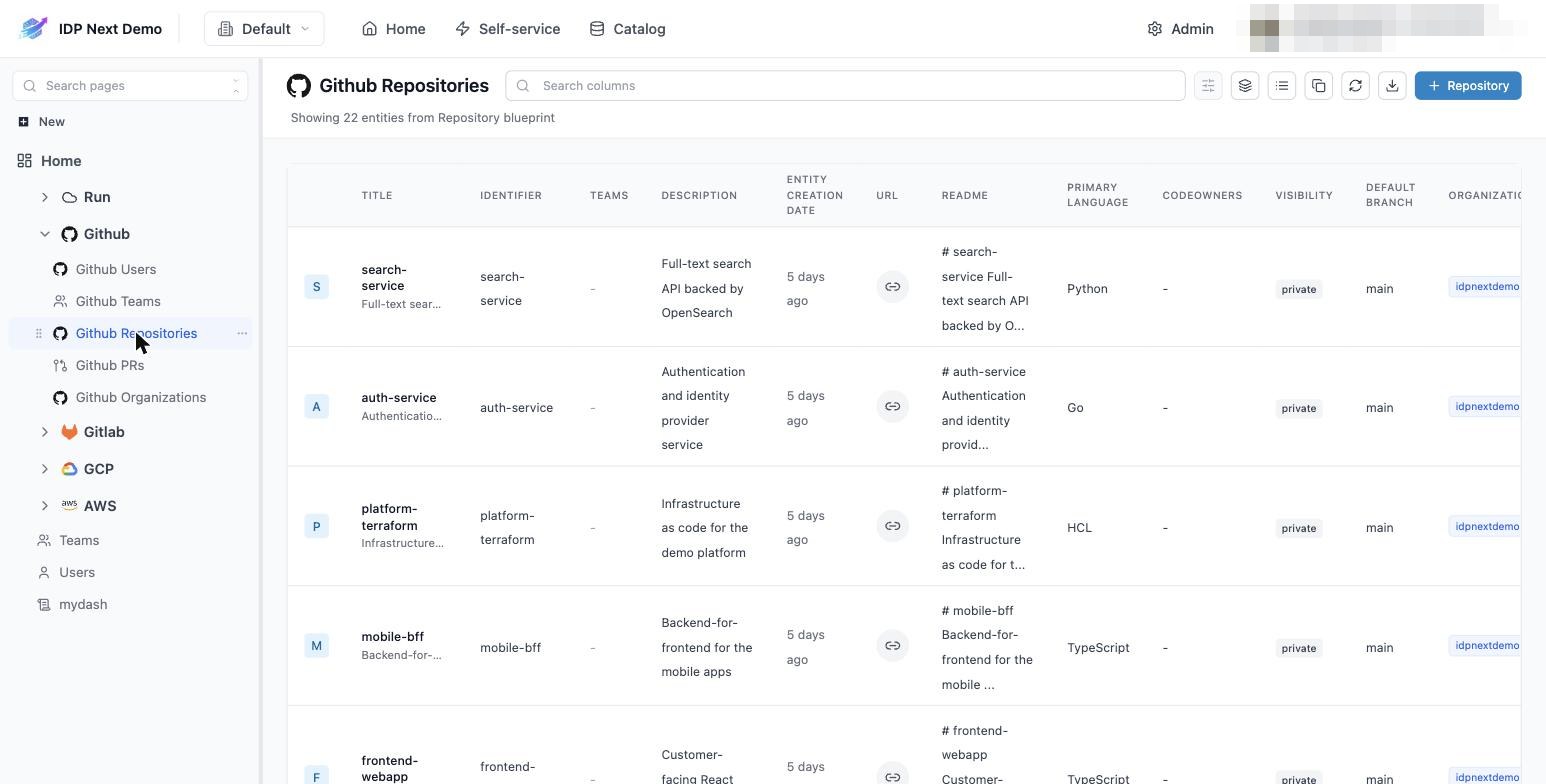Refresh the table with the reload icon

(x=1355, y=86)
